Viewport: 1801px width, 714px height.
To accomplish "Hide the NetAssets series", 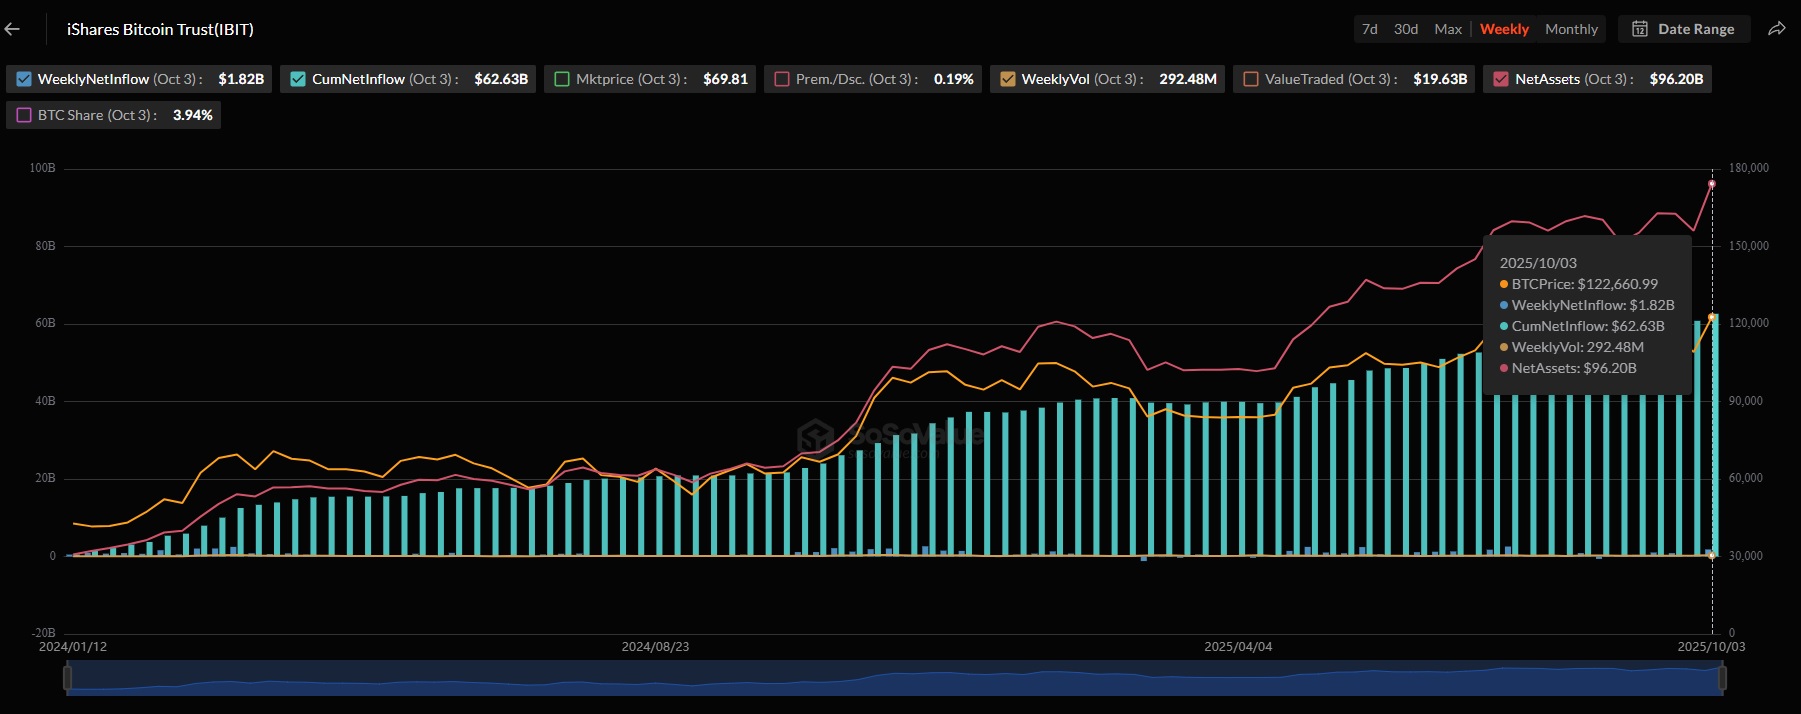I will (1501, 79).
